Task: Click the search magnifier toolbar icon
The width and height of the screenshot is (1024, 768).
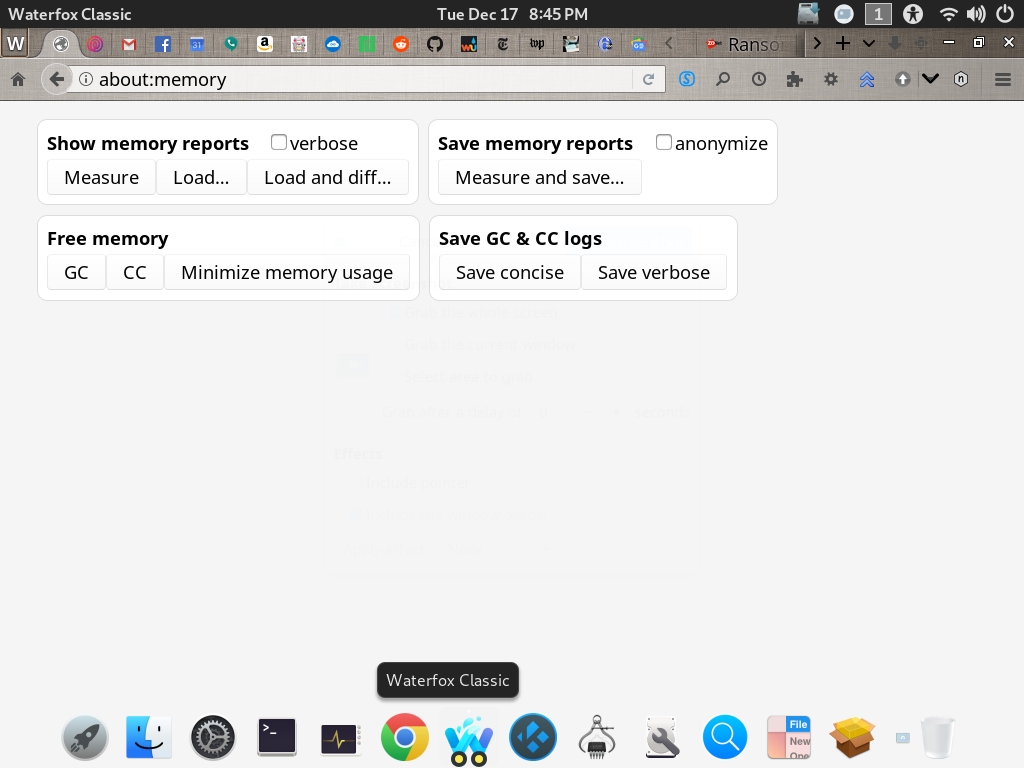Action: (723, 78)
